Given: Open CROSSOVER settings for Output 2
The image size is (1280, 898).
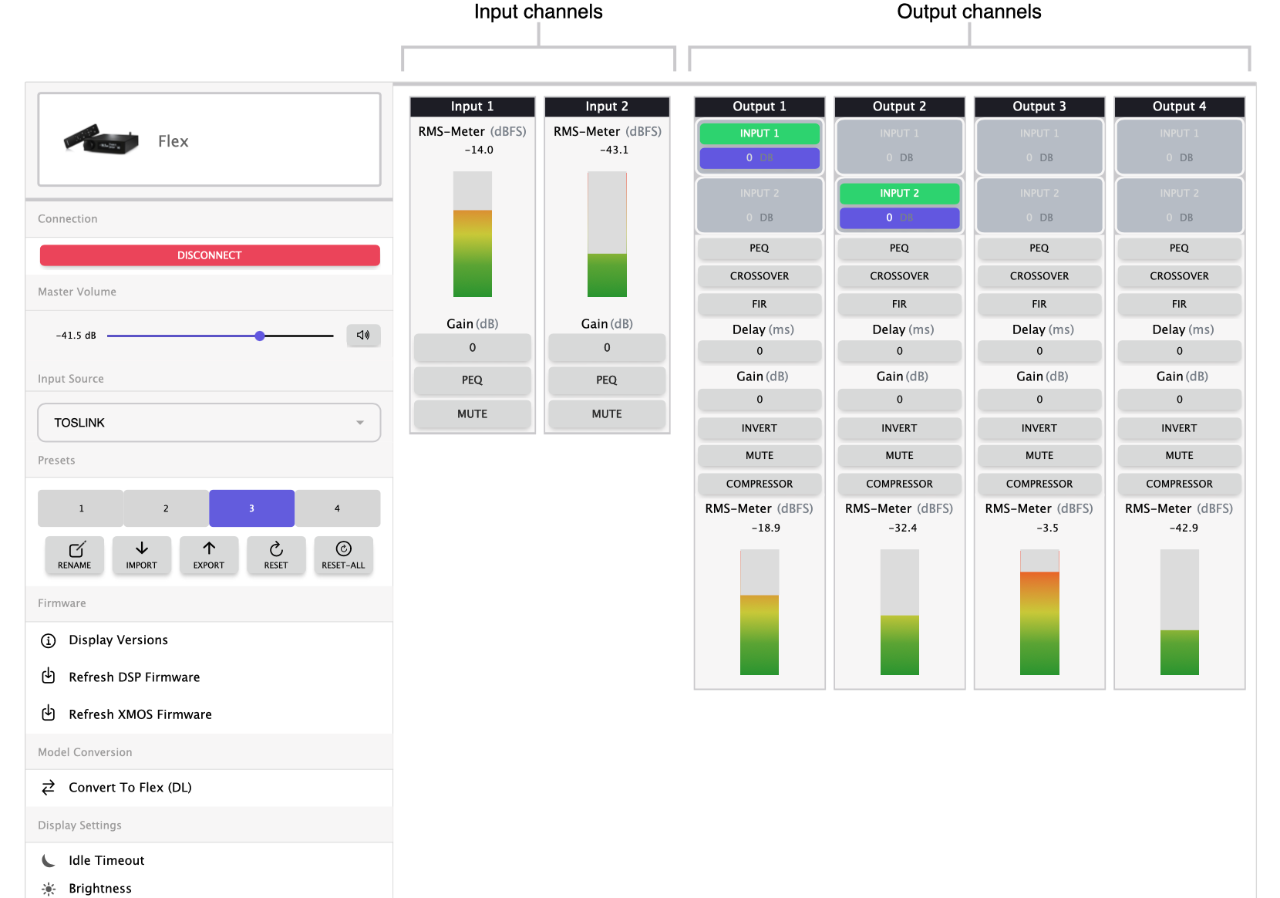Looking at the screenshot, I should tap(899, 276).
